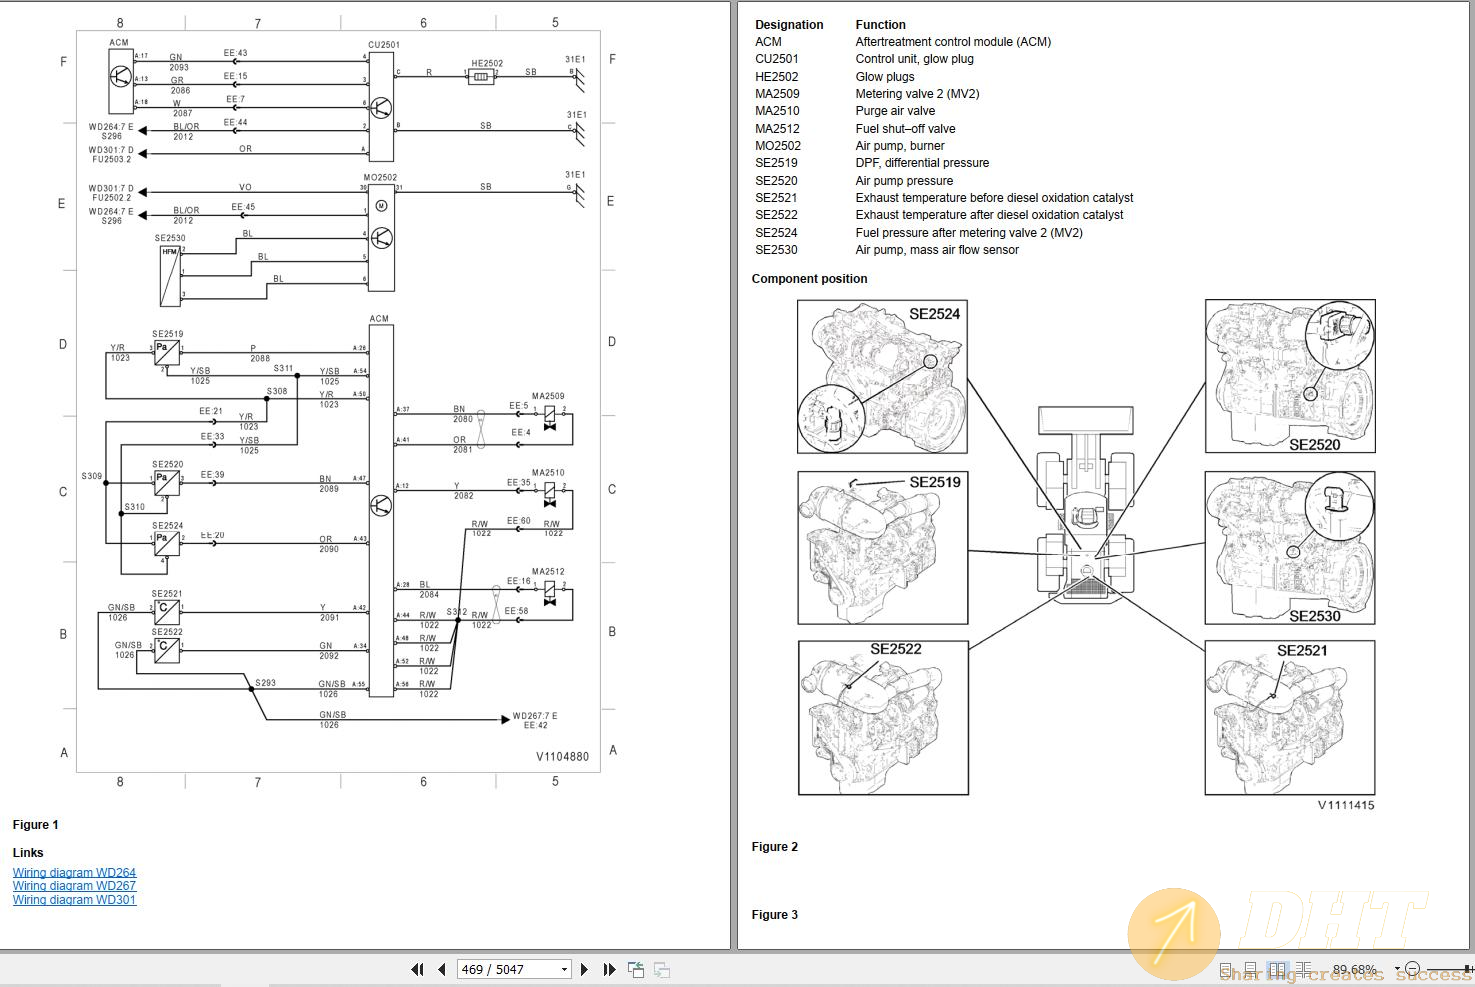Click 'Fuel pressure after metering valve 2 (MV2)'
The width and height of the screenshot is (1475, 987).
[969, 233]
